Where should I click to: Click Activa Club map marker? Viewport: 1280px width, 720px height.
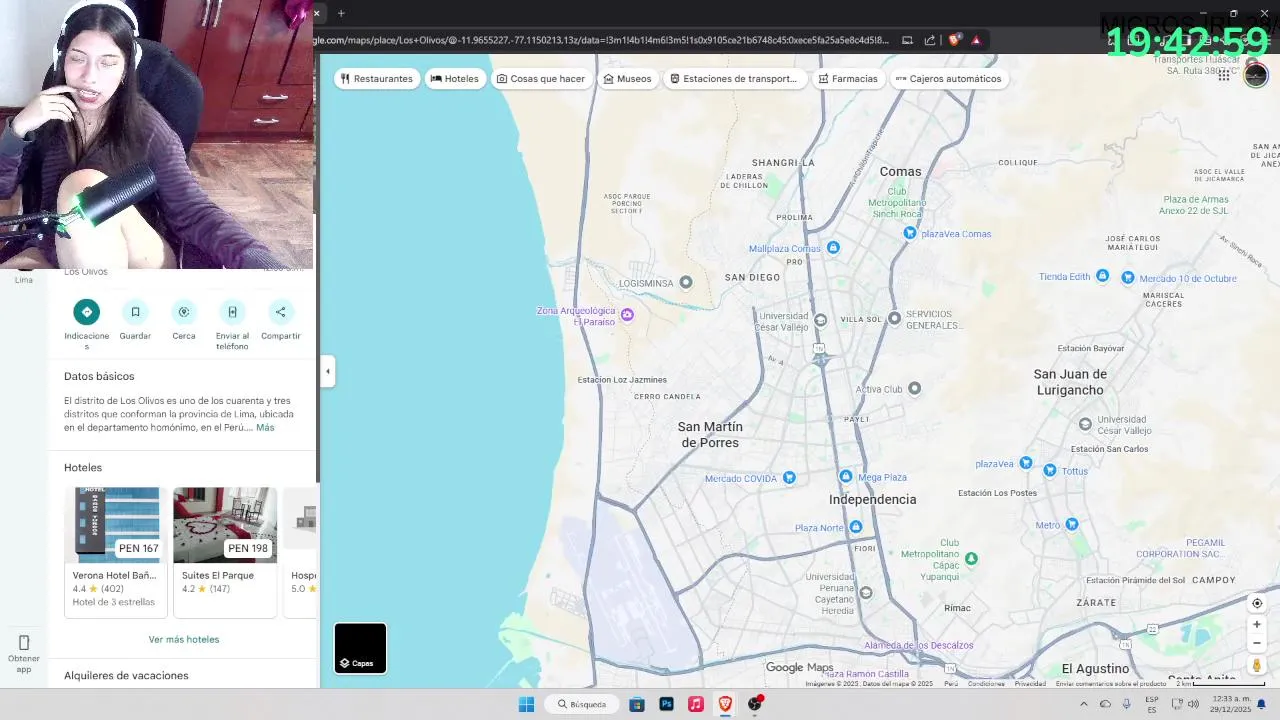point(914,388)
